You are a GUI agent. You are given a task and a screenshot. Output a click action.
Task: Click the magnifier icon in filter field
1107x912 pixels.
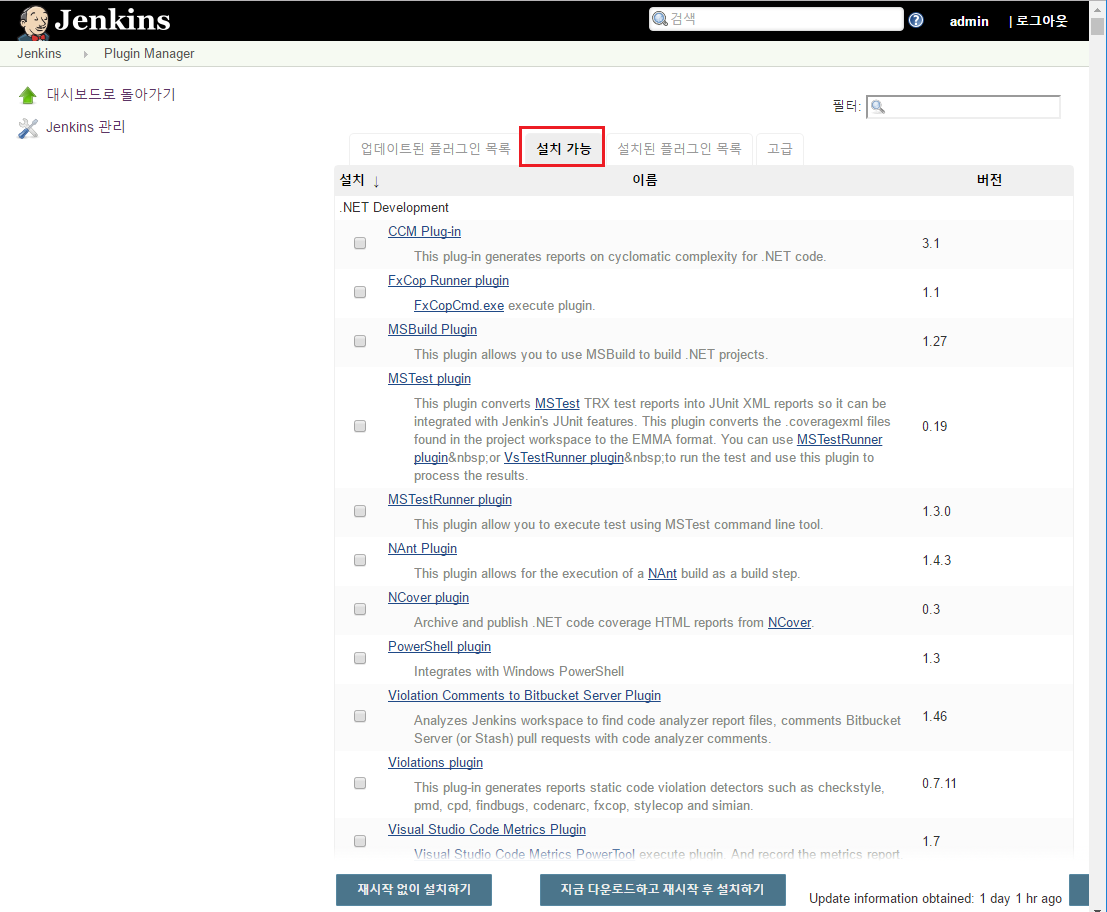pyautogui.click(x=878, y=107)
